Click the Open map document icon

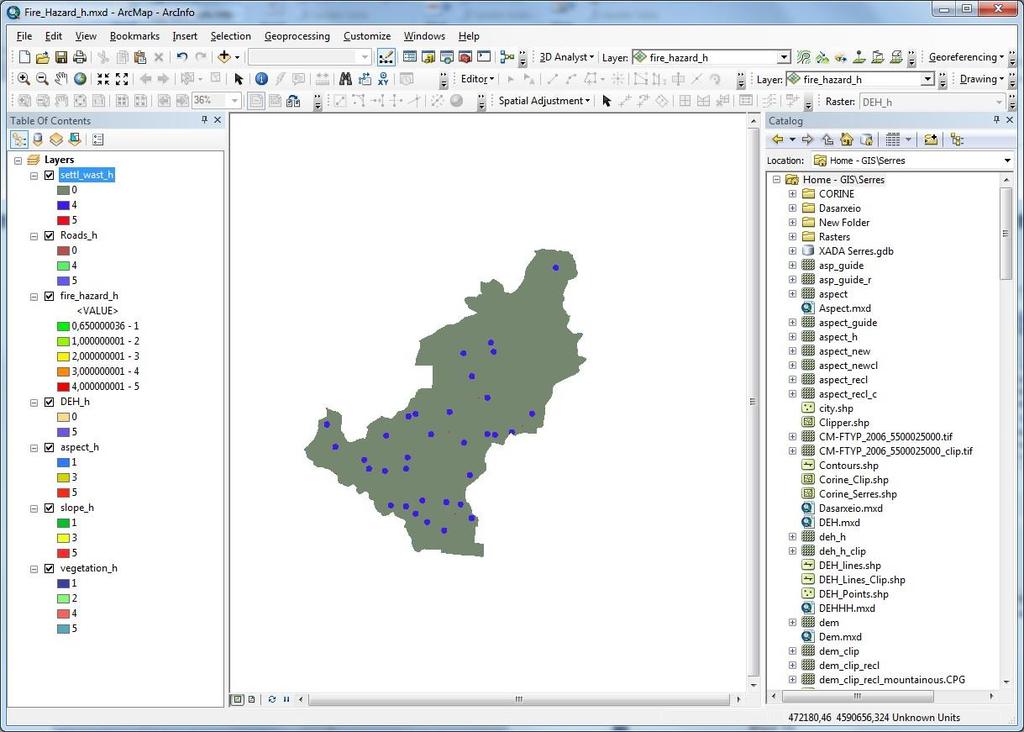42,57
